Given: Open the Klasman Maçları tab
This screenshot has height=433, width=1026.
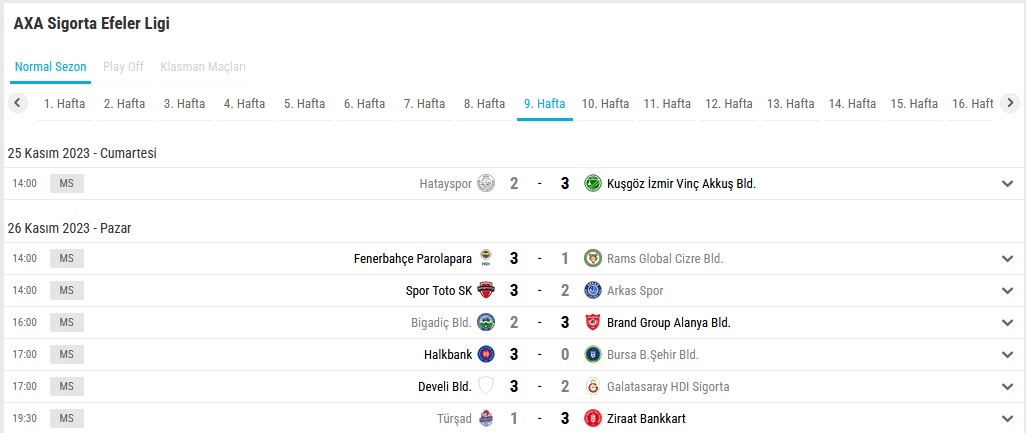Looking at the screenshot, I should [203, 67].
